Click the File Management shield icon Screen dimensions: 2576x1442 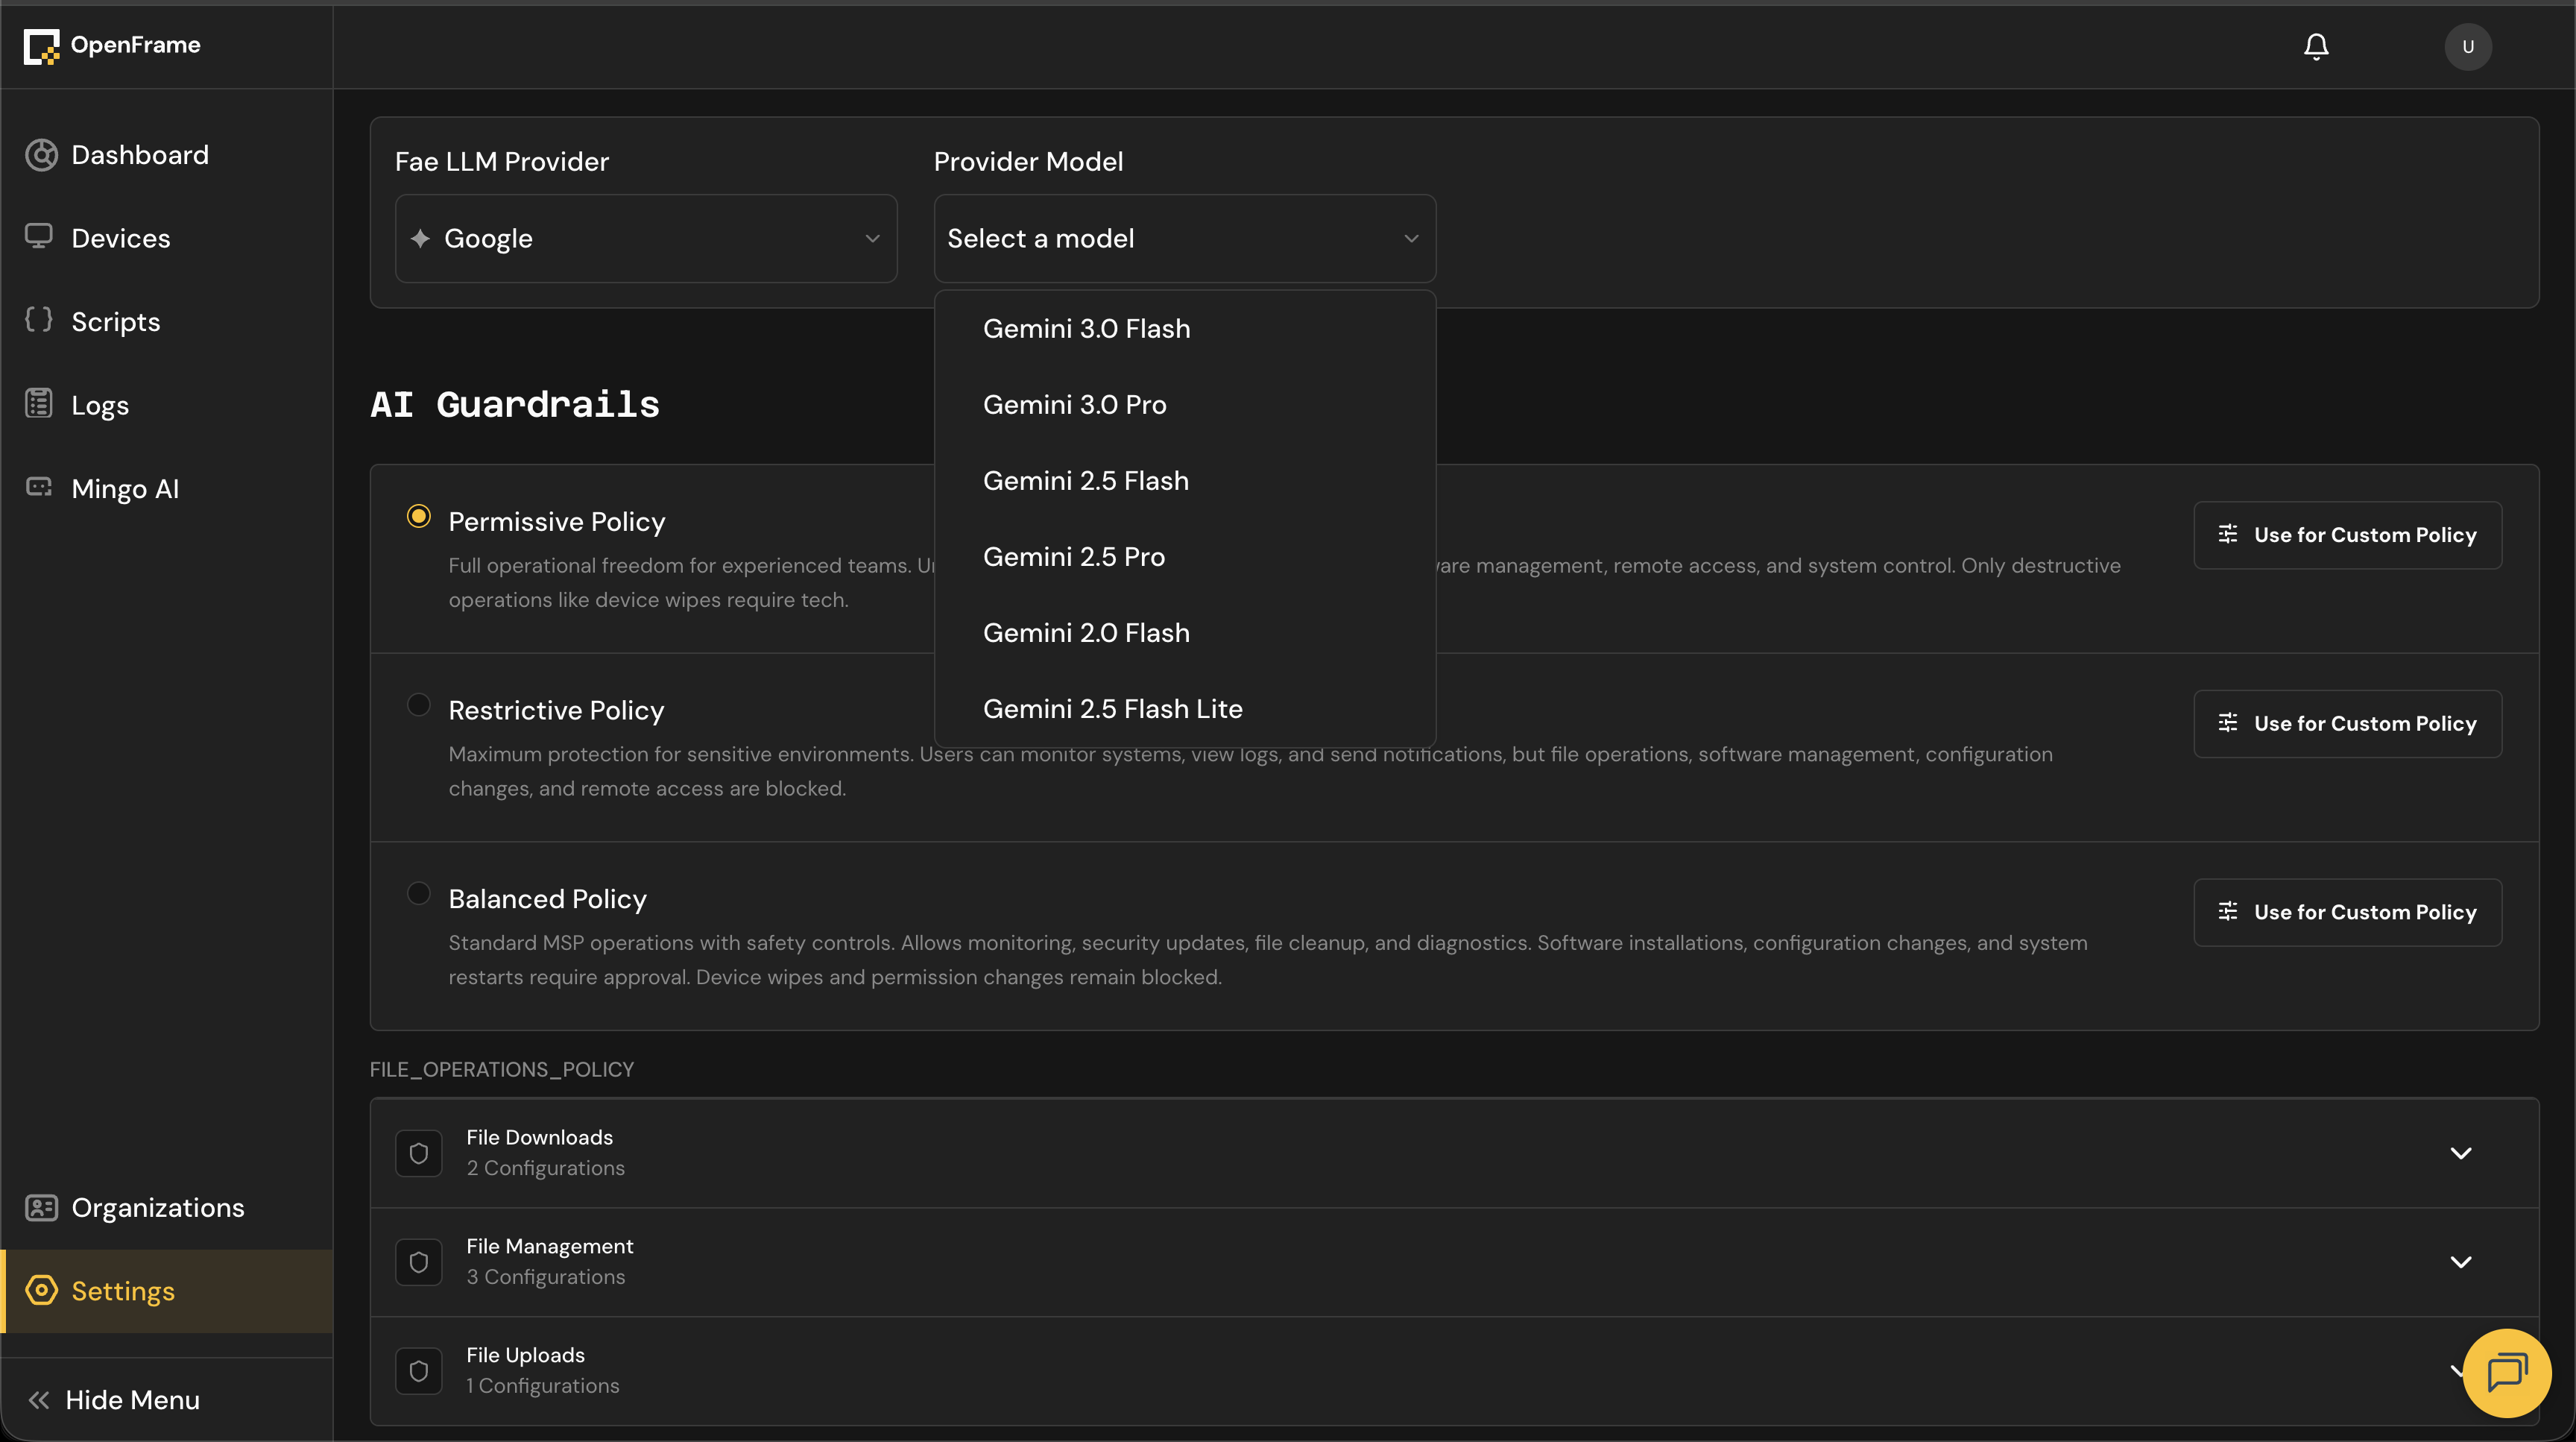point(419,1262)
